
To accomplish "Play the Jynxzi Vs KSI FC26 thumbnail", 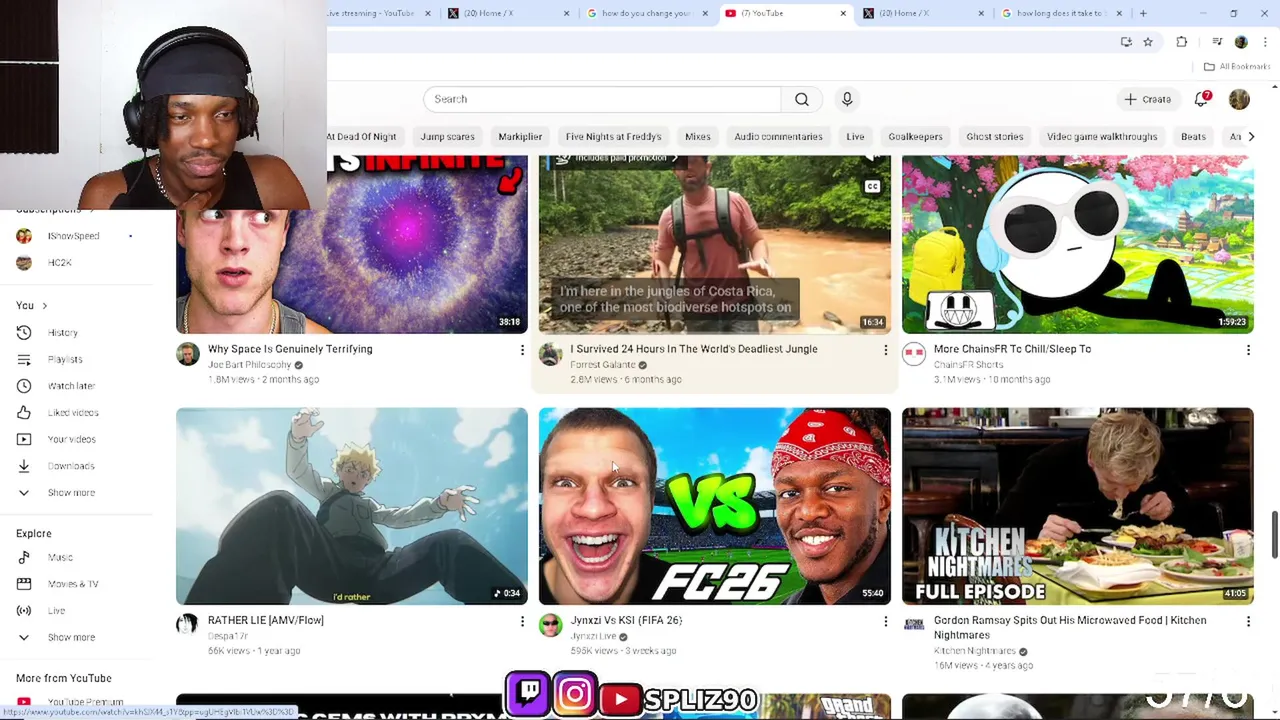I will pos(714,506).
